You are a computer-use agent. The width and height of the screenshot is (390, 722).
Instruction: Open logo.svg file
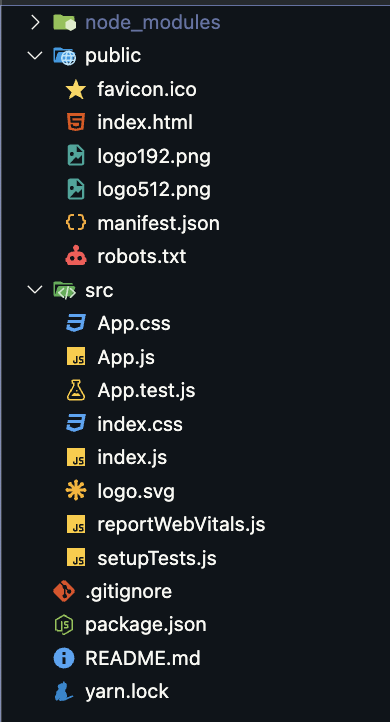(136, 492)
